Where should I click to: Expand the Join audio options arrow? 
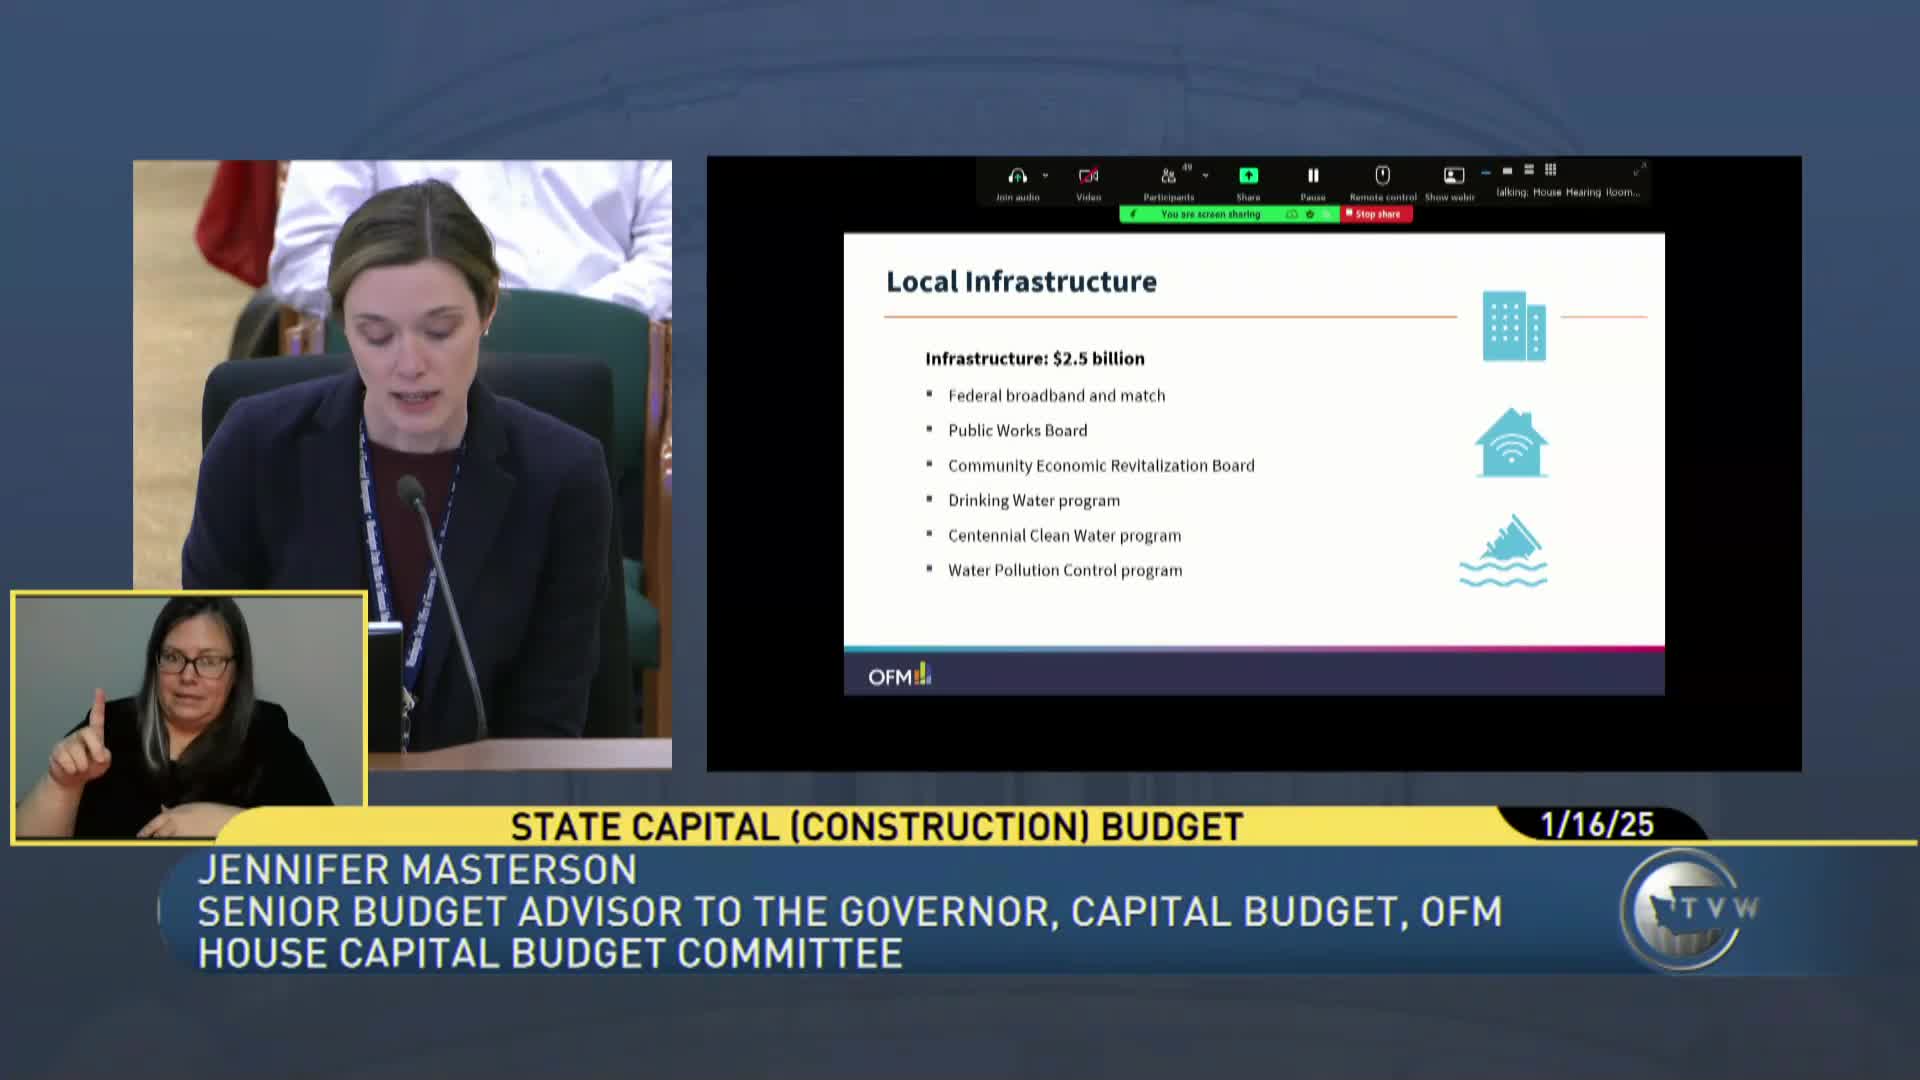point(1045,176)
